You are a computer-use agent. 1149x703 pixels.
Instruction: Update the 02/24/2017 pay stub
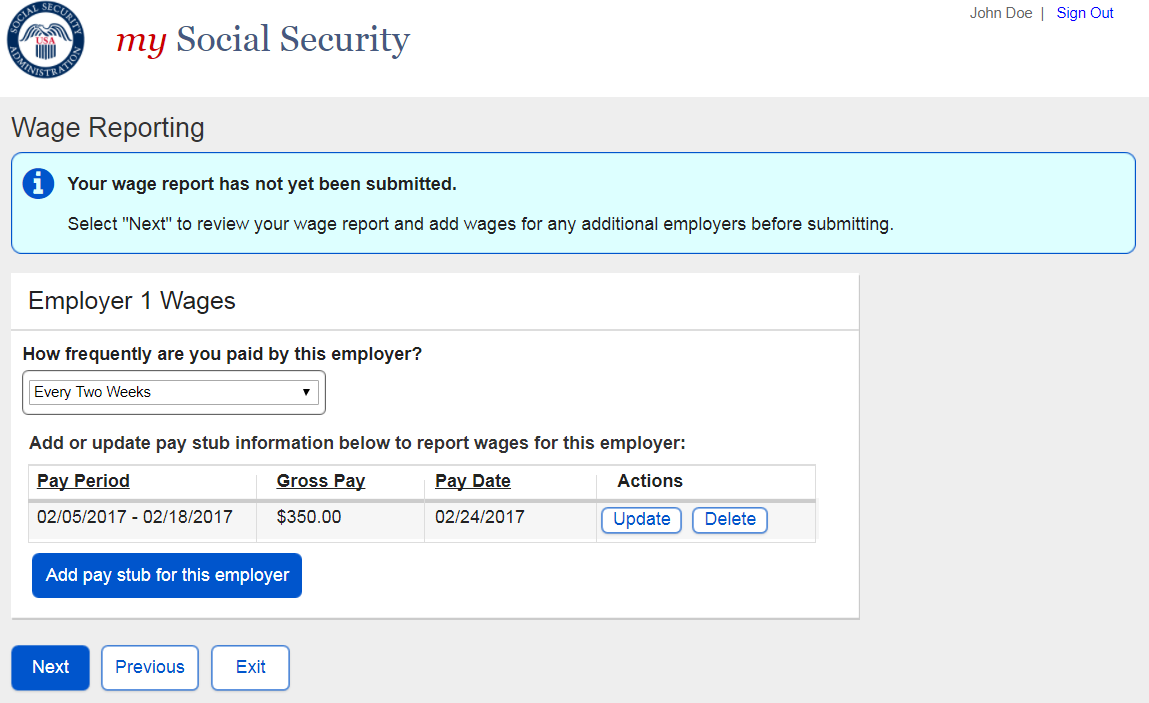pos(641,520)
